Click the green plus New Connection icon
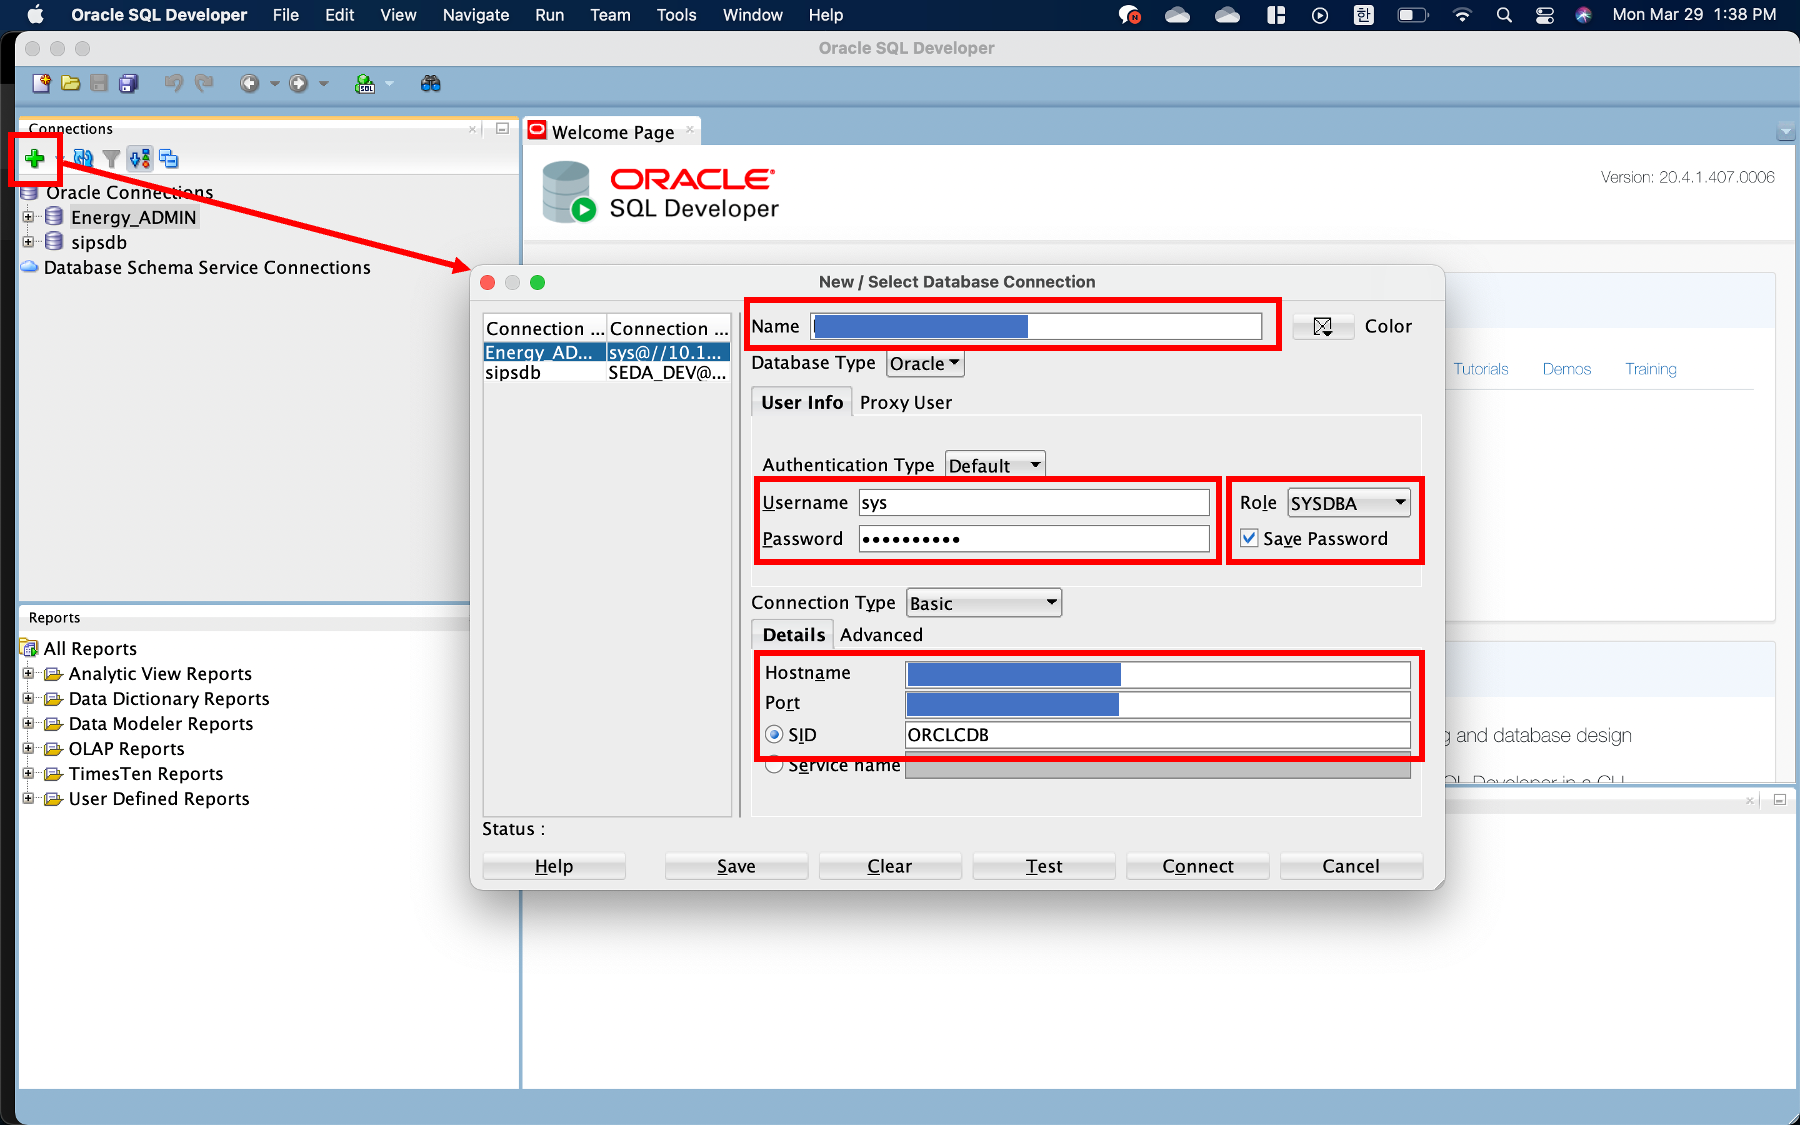Viewport: 1802px width, 1125px height. [35, 158]
